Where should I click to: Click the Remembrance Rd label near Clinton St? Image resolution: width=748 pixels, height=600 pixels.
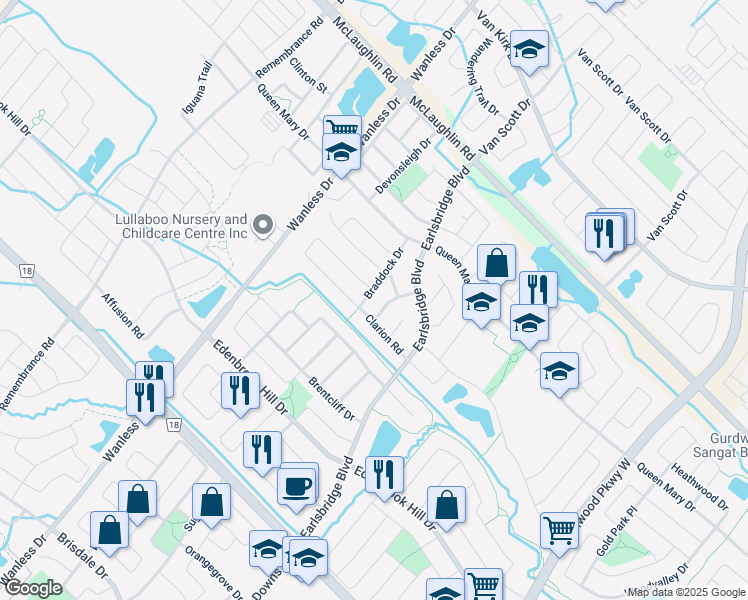coord(290,48)
